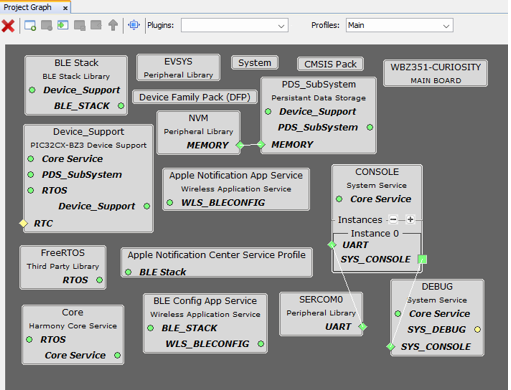Select the BLE Stack component title
The width and height of the screenshot is (511, 390).
[76, 63]
